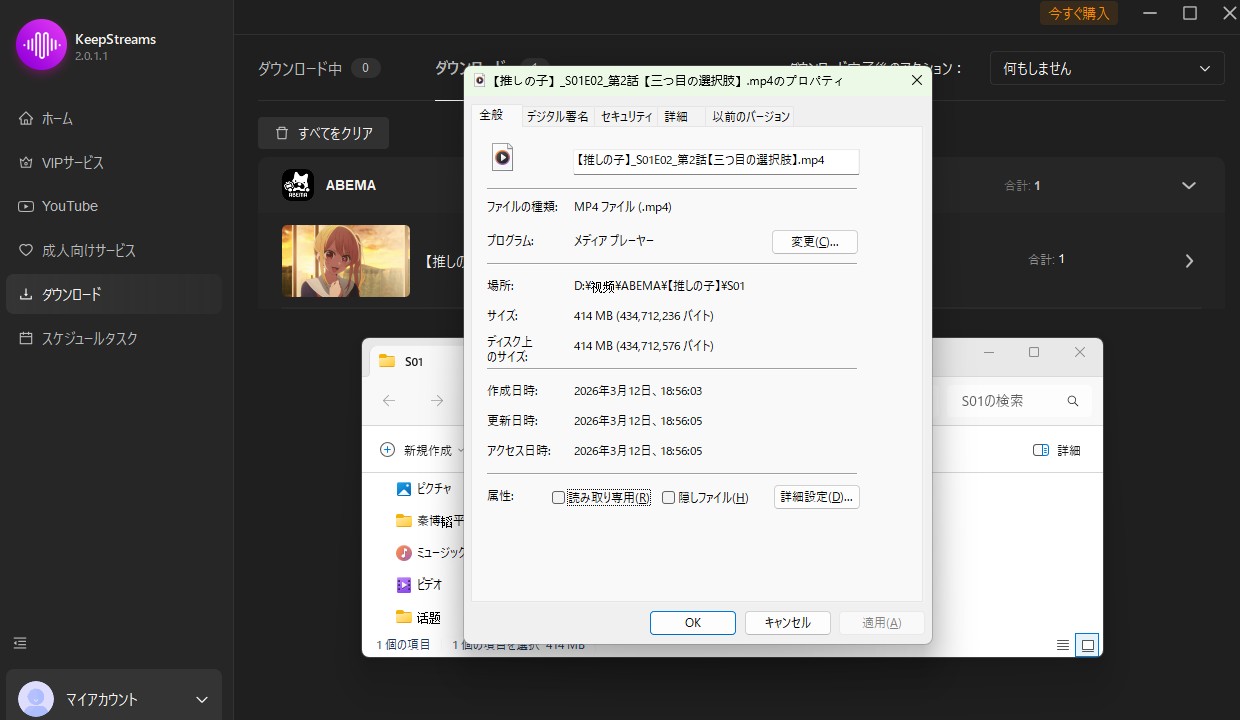Select VIPサービス in the KeepStreams sidebar
Screen dimensions: 1240x720
click(75, 162)
